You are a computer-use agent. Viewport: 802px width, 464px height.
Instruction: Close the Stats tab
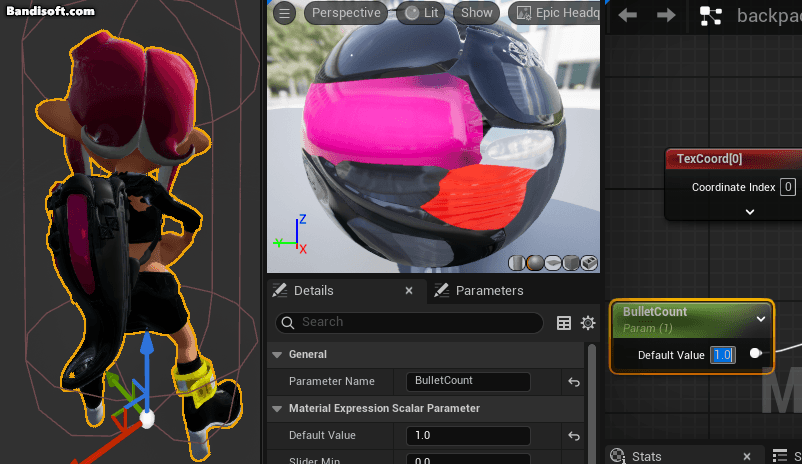point(747,456)
